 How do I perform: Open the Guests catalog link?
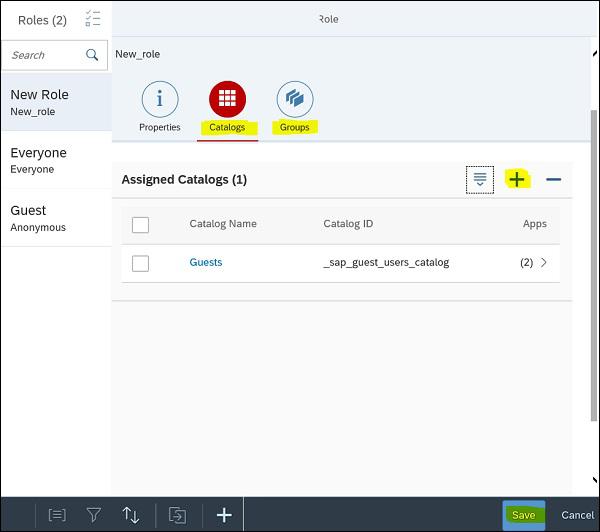(206, 263)
